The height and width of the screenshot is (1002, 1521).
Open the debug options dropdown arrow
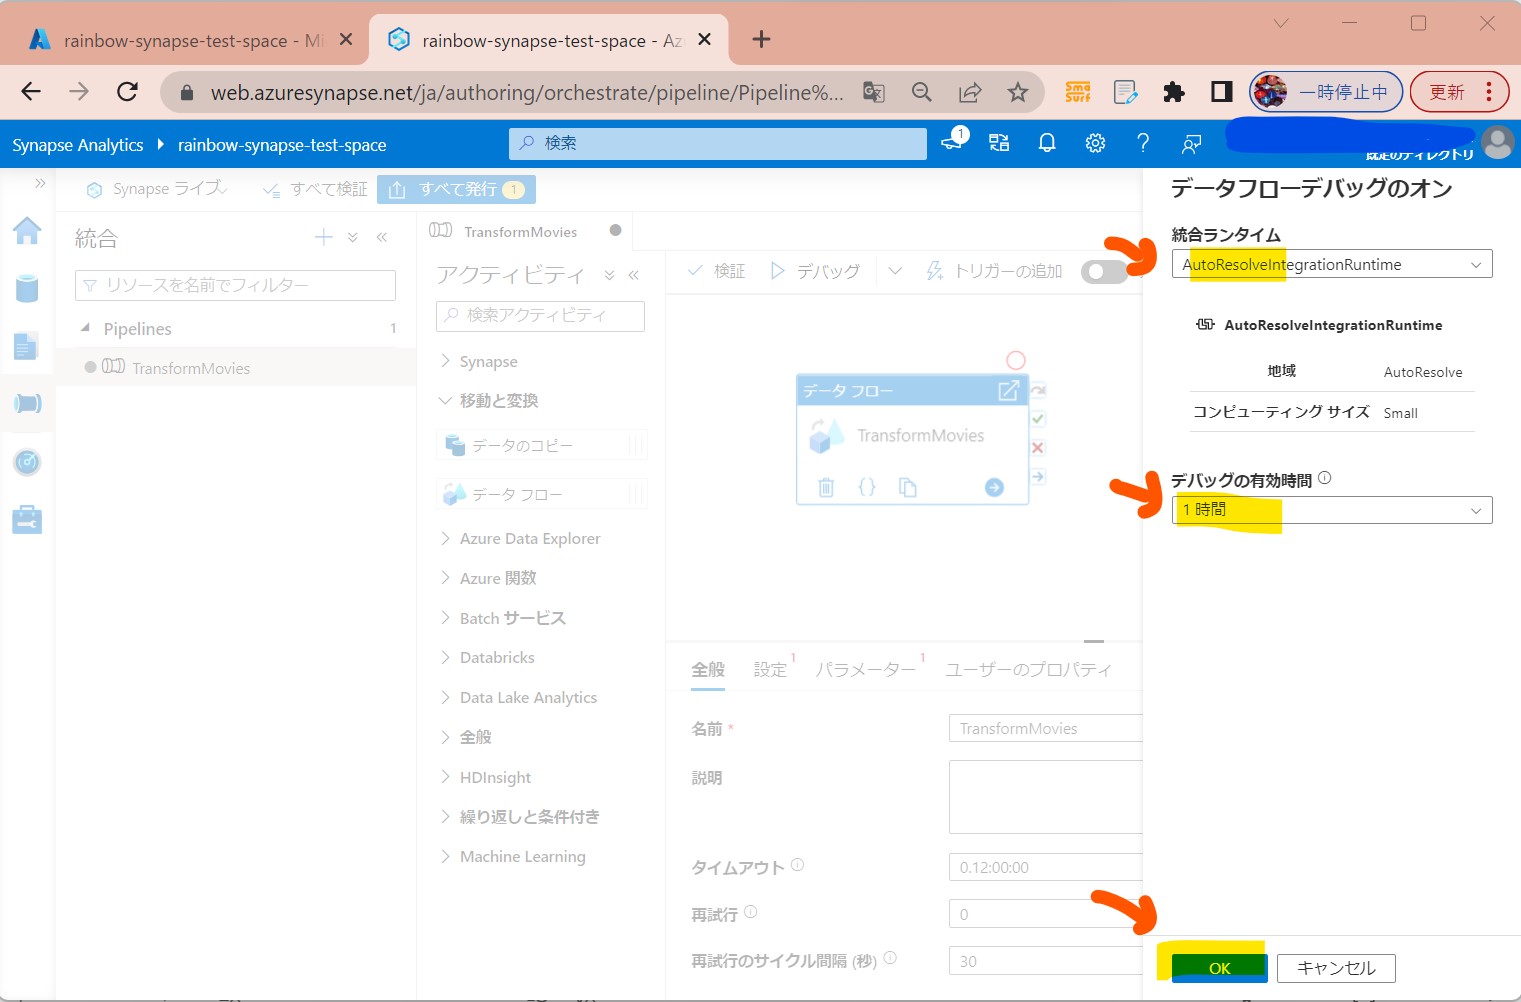tap(895, 271)
